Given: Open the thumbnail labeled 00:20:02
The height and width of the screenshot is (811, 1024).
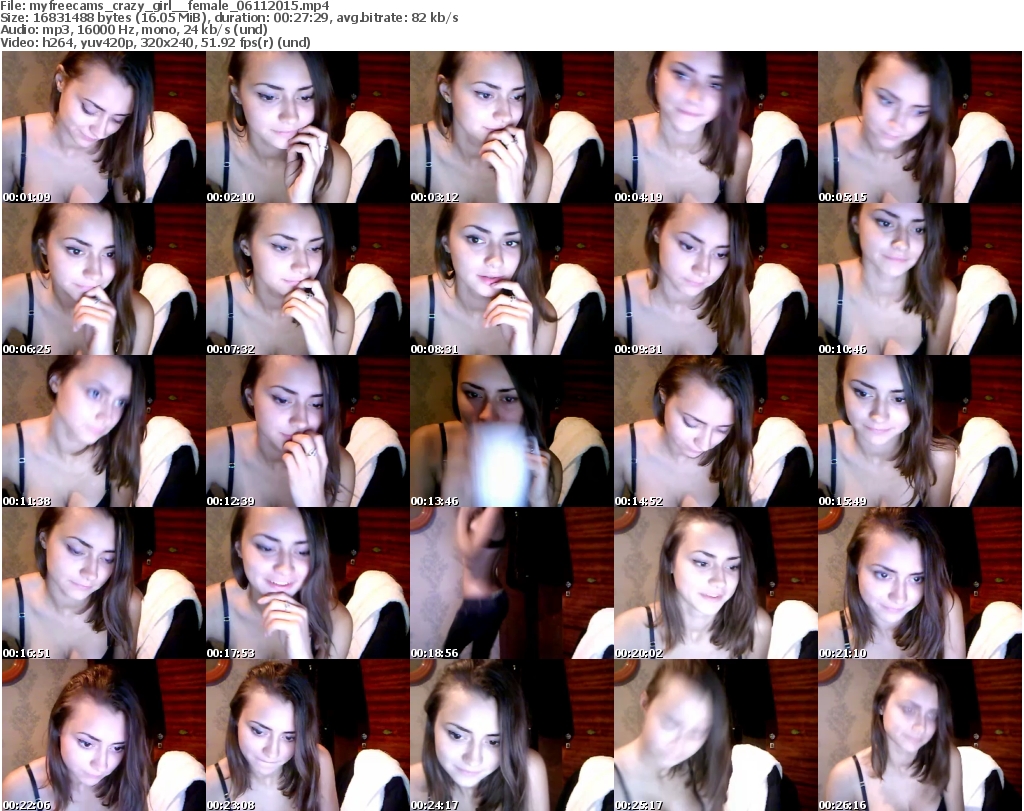Looking at the screenshot, I should click(x=714, y=584).
